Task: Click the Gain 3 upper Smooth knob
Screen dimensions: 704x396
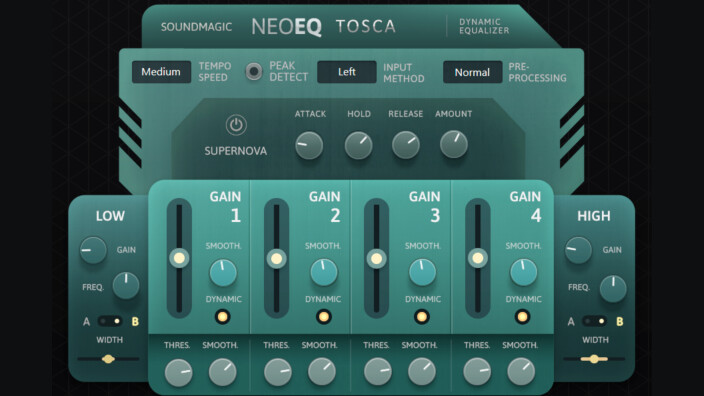Action: (x=422, y=273)
